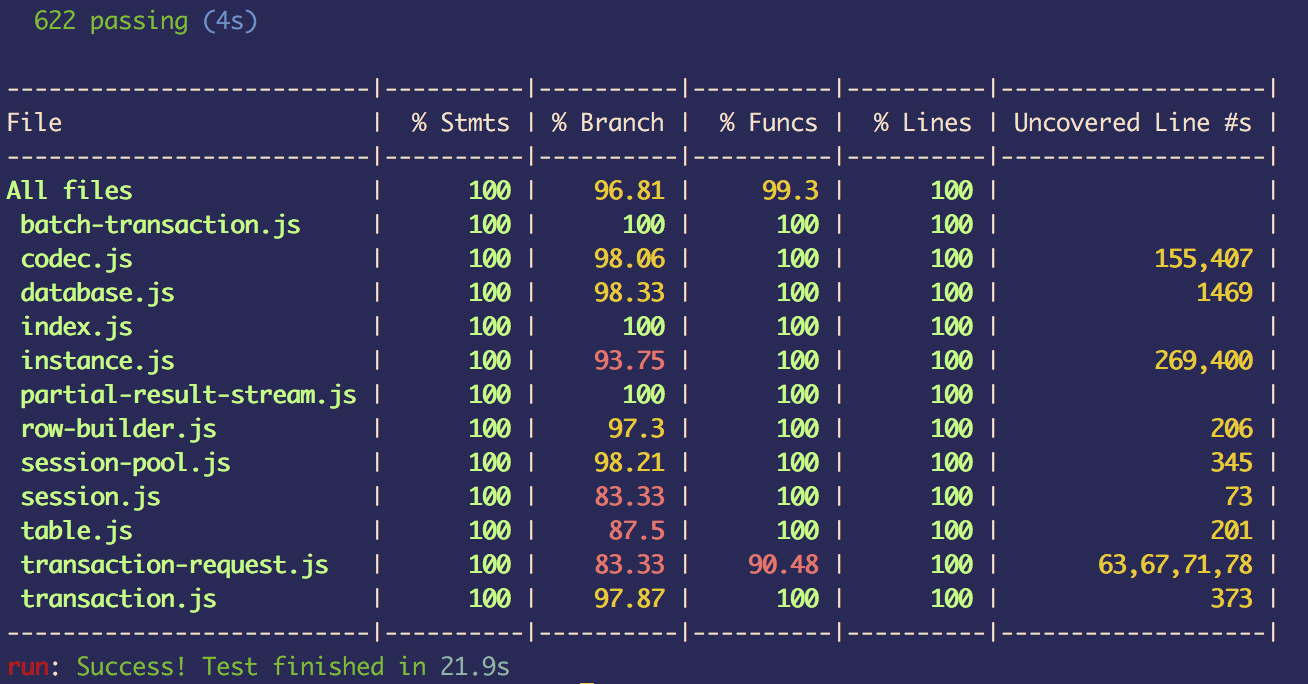Image resolution: width=1308 pixels, height=684 pixels.
Task: Click the "File" column header
Action: click(34, 123)
